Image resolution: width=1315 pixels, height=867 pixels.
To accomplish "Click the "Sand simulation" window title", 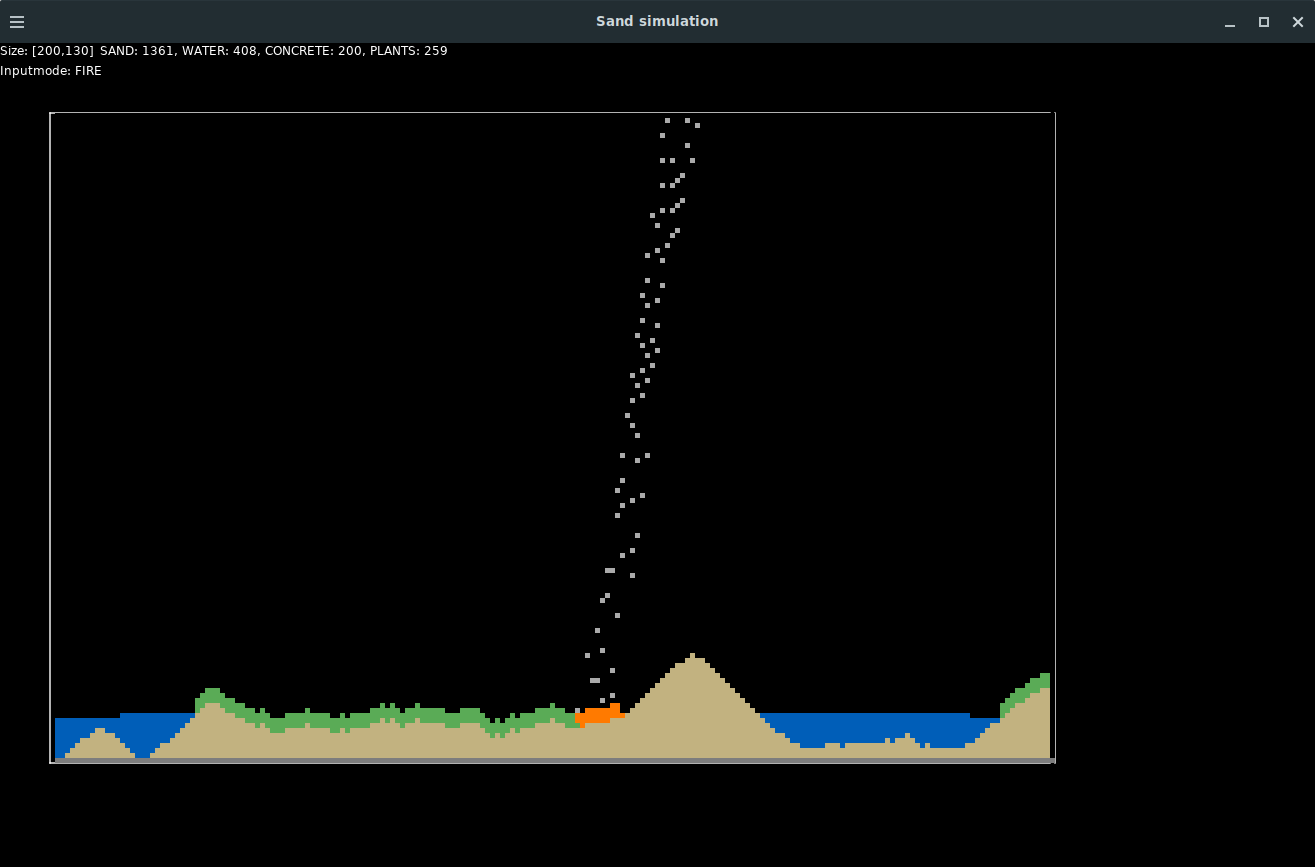I will [x=657, y=21].
